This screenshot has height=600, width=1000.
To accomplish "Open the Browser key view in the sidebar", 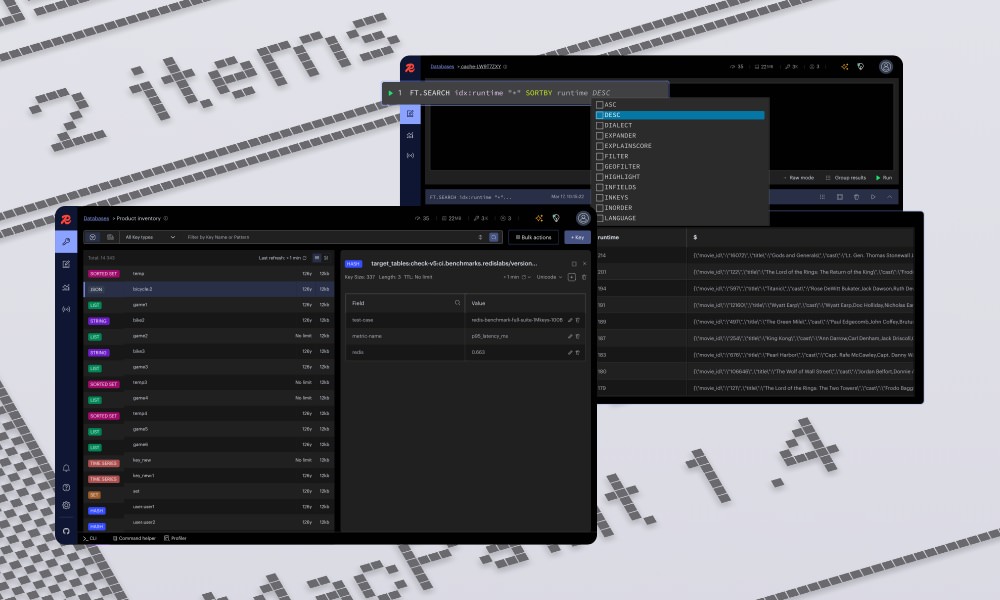I will coord(66,240).
